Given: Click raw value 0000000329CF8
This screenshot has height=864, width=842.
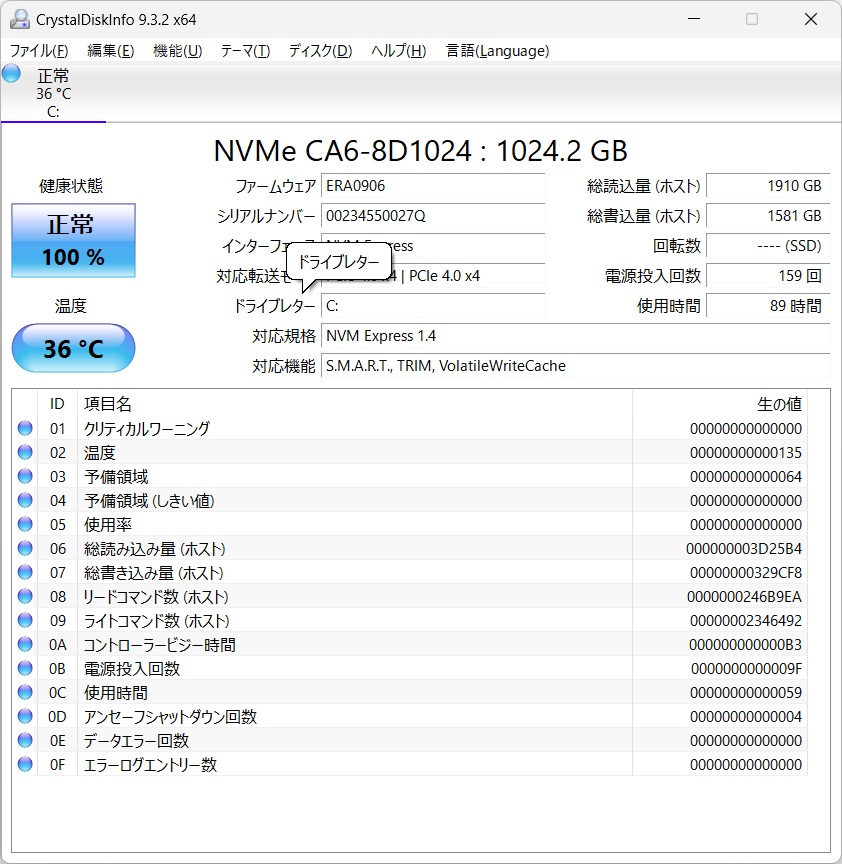Looking at the screenshot, I should (746, 573).
